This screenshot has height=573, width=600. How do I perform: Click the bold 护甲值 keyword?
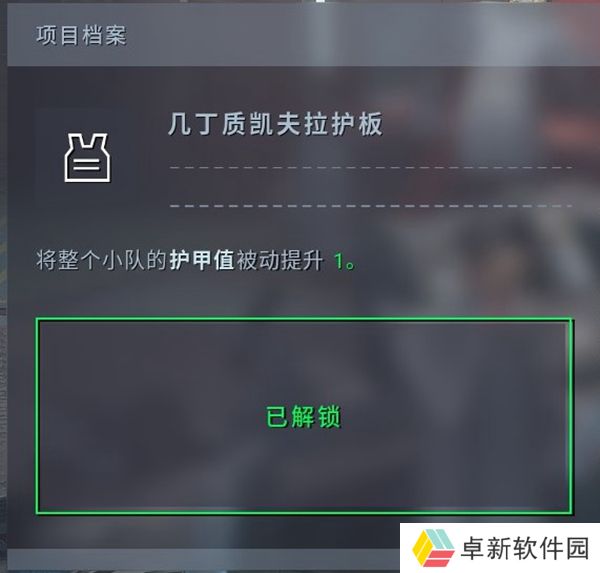(202, 261)
